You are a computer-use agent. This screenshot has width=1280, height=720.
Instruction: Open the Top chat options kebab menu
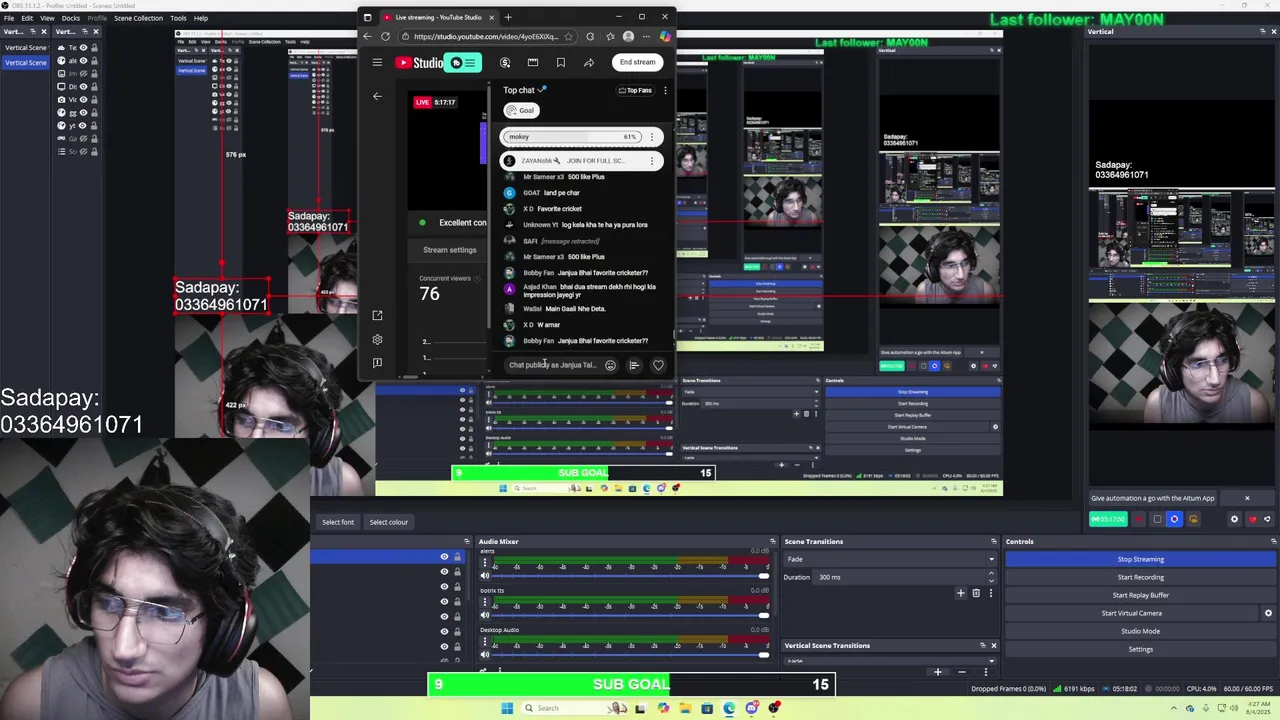click(665, 90)
